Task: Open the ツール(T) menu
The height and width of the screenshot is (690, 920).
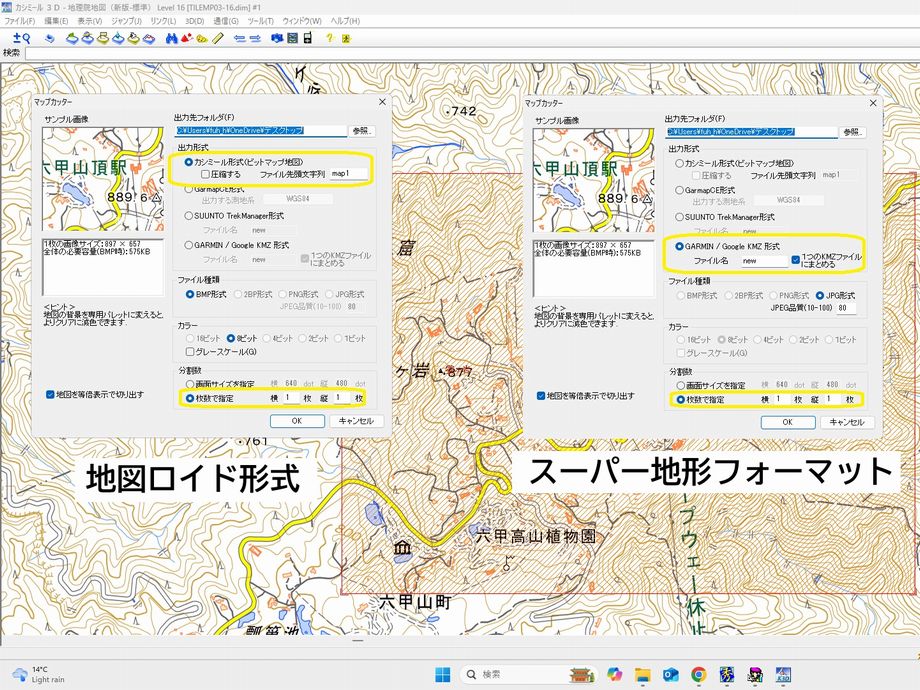Action: (260, 21)
